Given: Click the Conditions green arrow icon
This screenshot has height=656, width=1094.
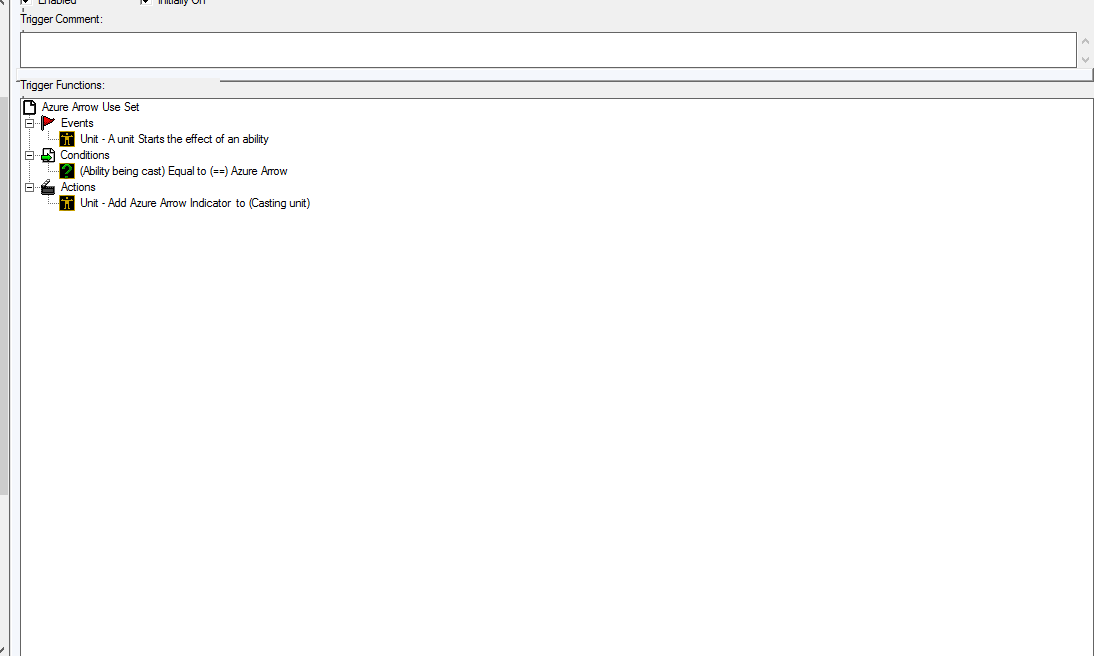Looking at the screenshot, I should coord(47,155).
